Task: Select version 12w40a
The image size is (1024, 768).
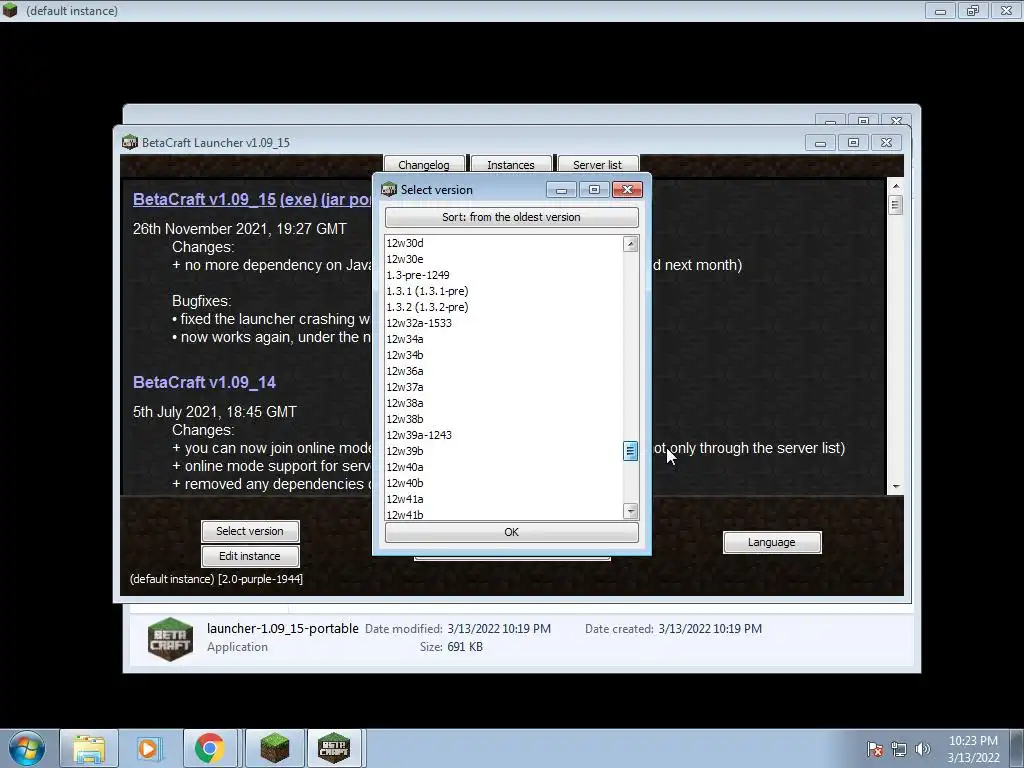Action: [x=504, y=467]
